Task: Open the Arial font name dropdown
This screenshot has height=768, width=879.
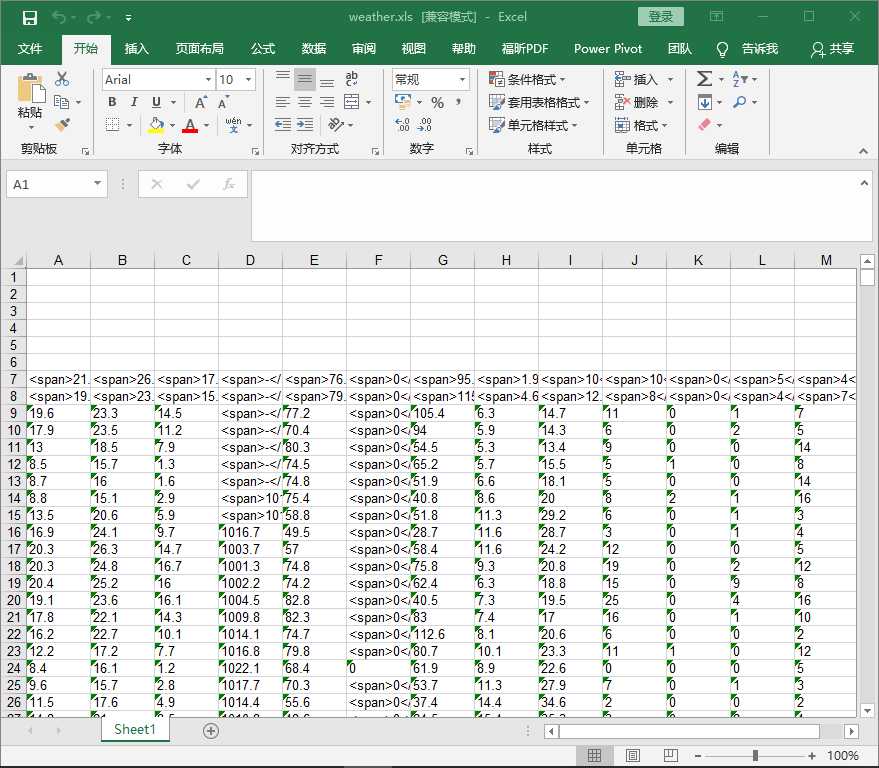Action: pyautogui.click(x=208, y=80)
